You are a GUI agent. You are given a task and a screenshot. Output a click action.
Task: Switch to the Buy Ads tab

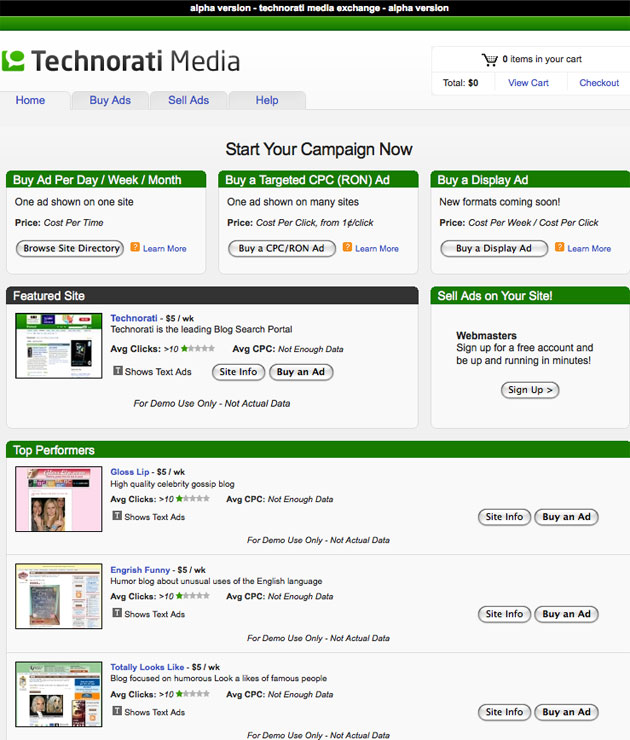pyautogui.click(x=110, y=100)
